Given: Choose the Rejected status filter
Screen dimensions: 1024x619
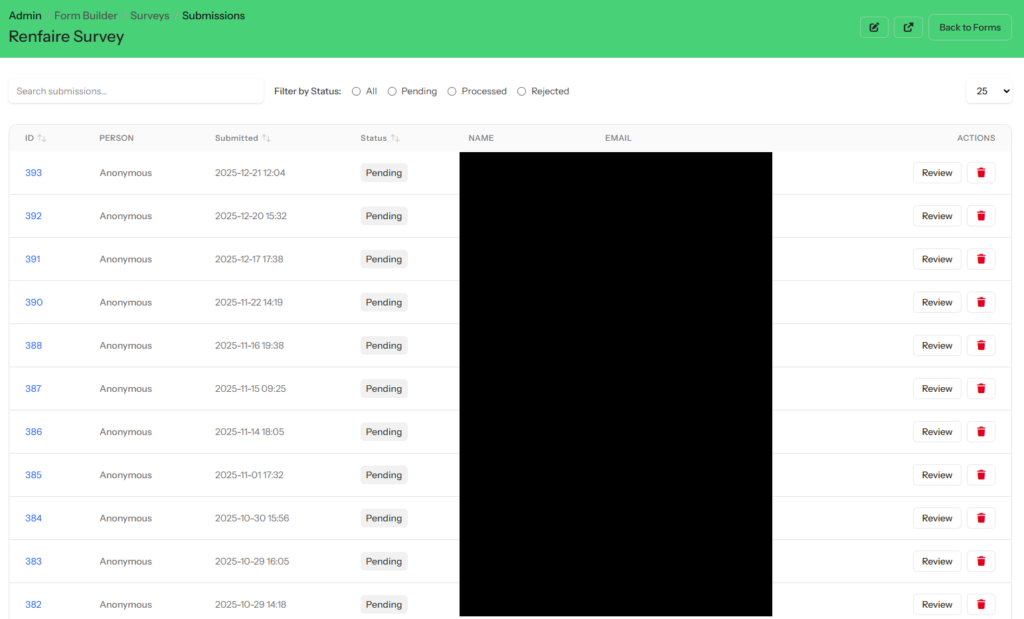Looking at the screenshot, I should coord(522,91).
